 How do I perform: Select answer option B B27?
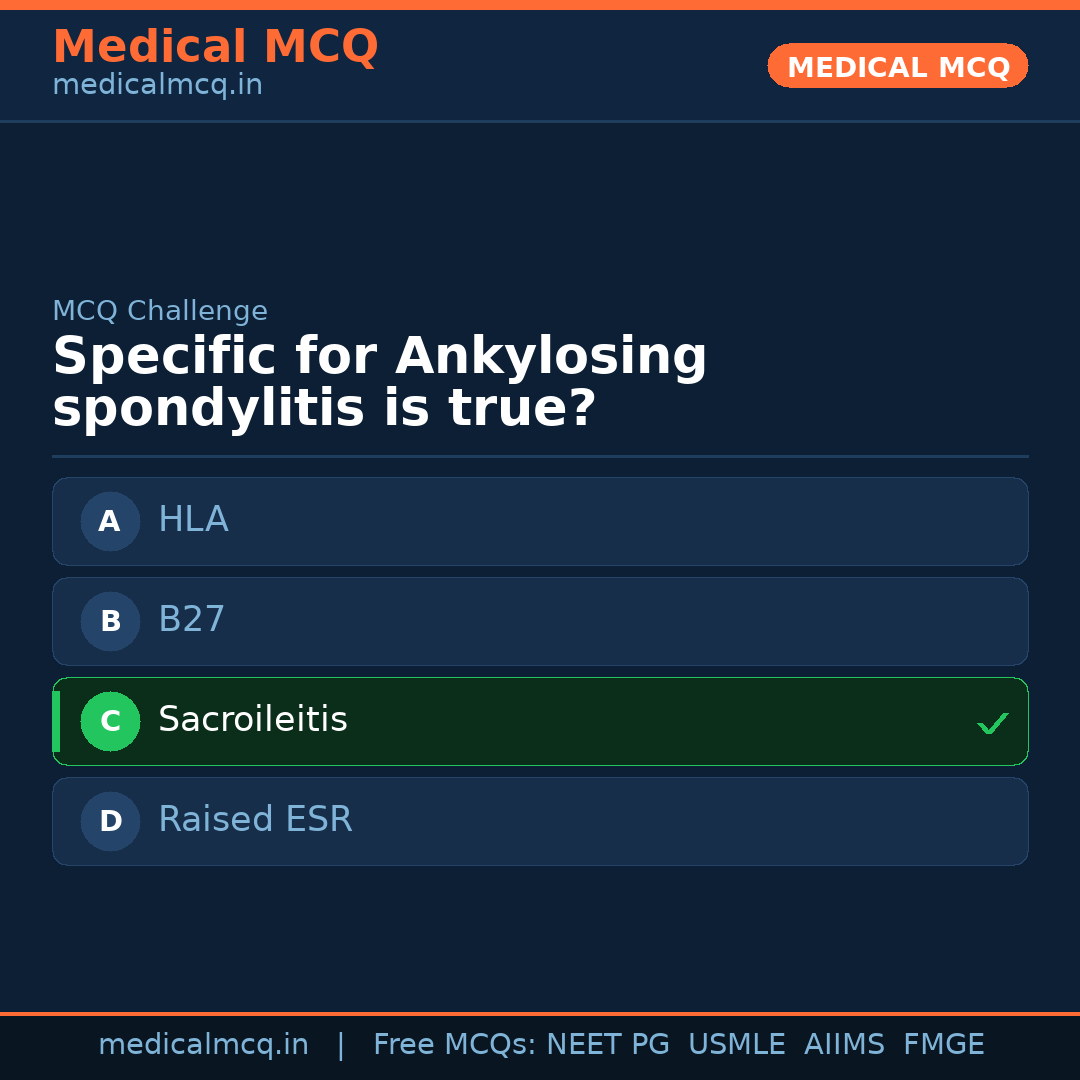tap(540, 621)
